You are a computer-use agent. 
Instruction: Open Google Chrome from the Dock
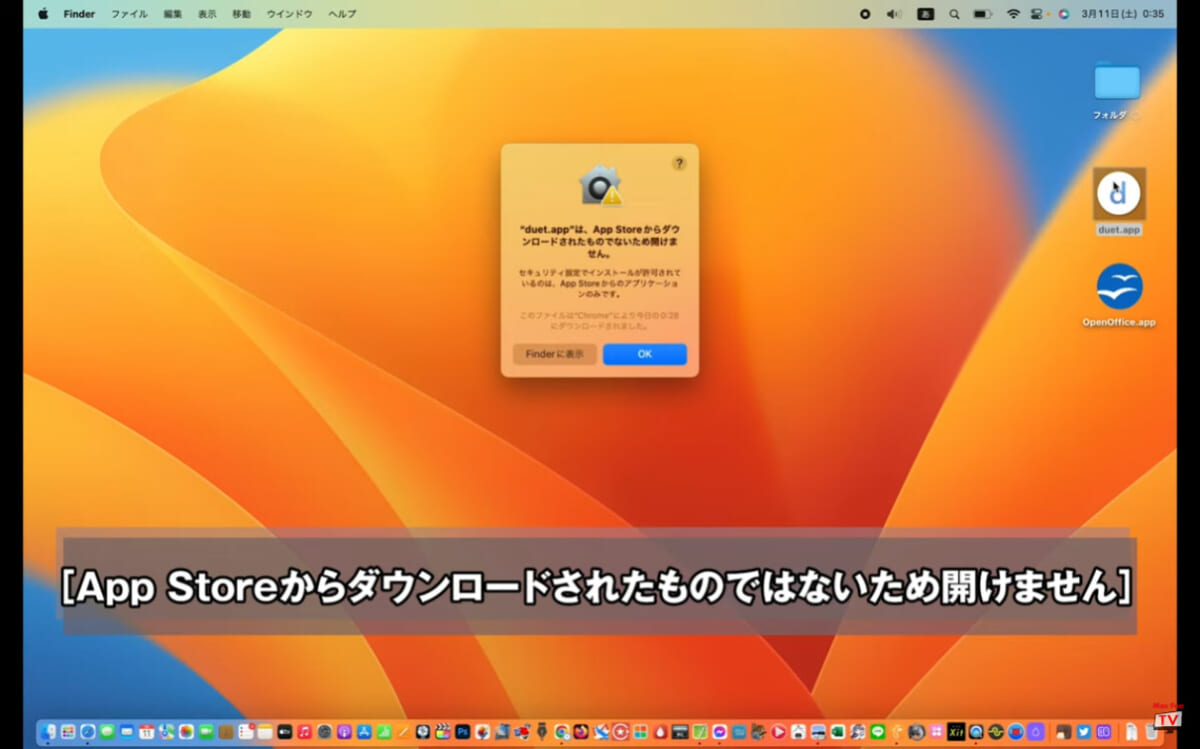[x=562, y=732]
